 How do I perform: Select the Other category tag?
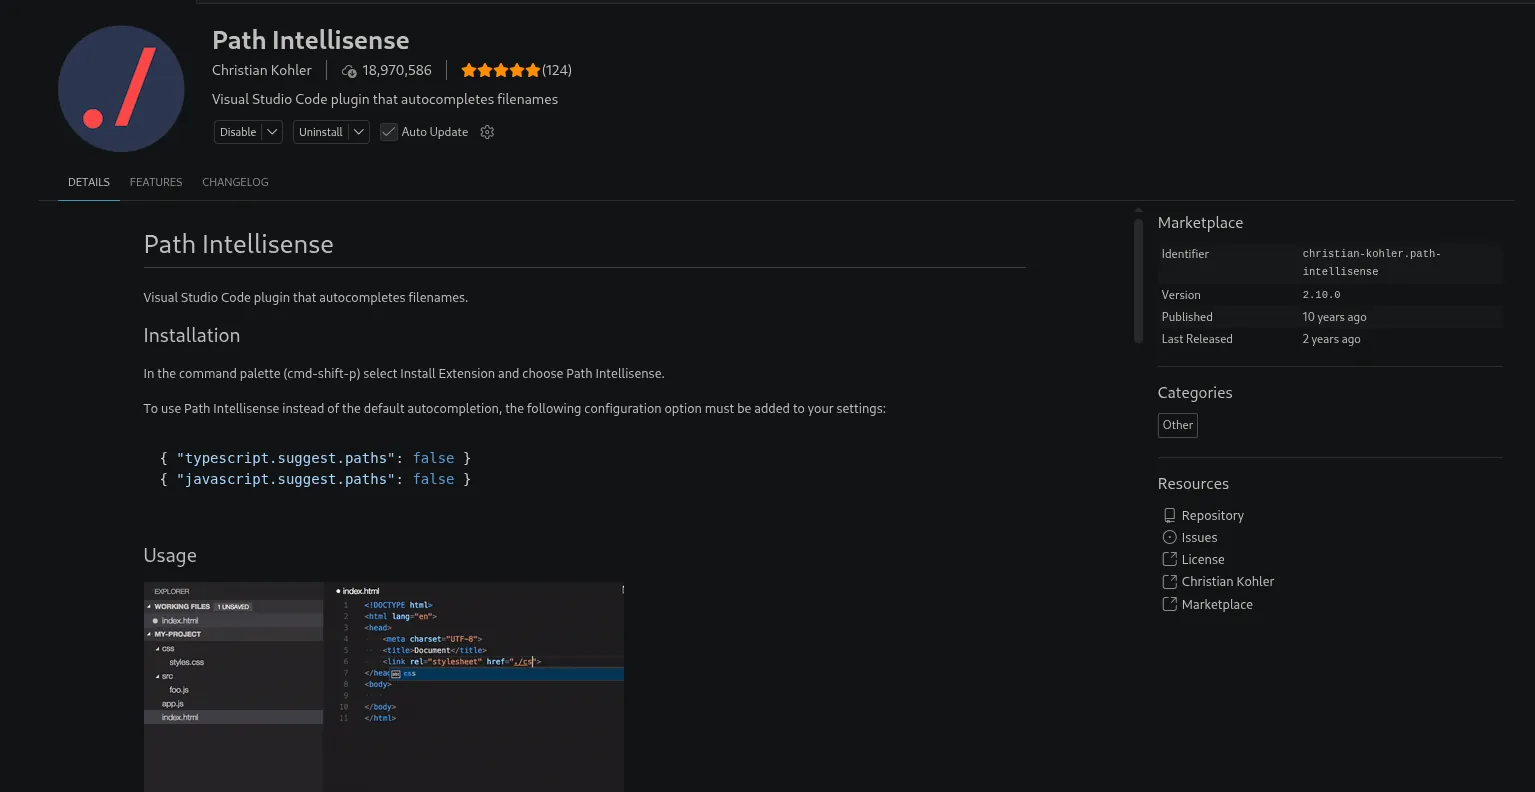[1178, 425]
